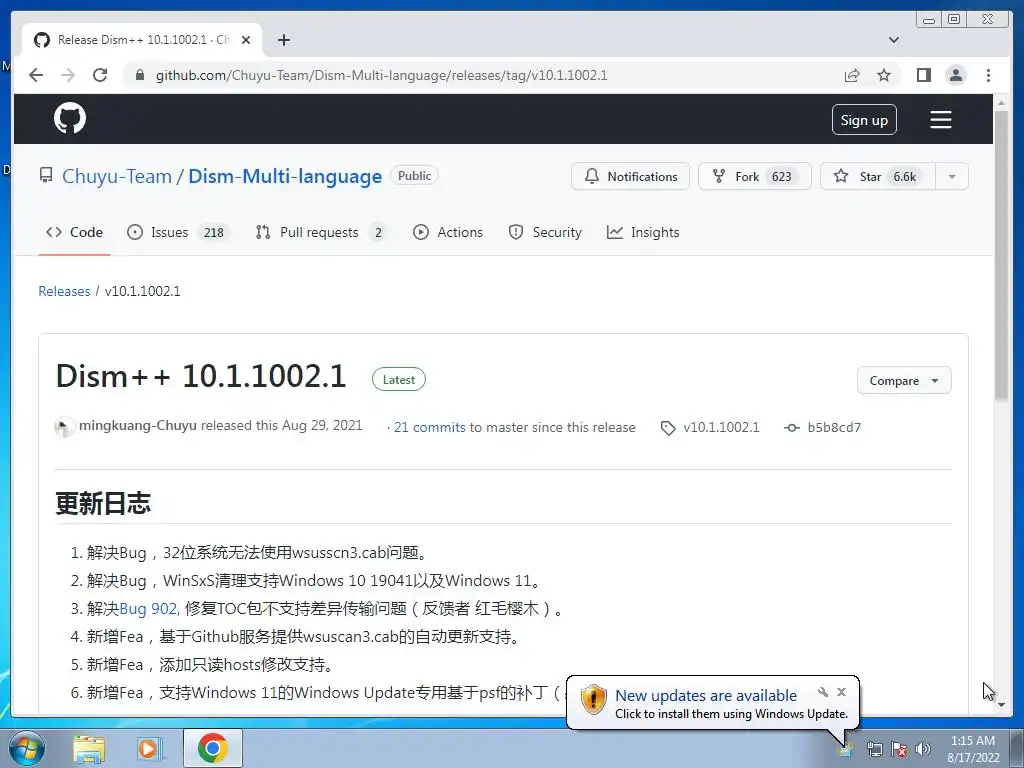Open the Chrome profile avatar

coord(955,75)
